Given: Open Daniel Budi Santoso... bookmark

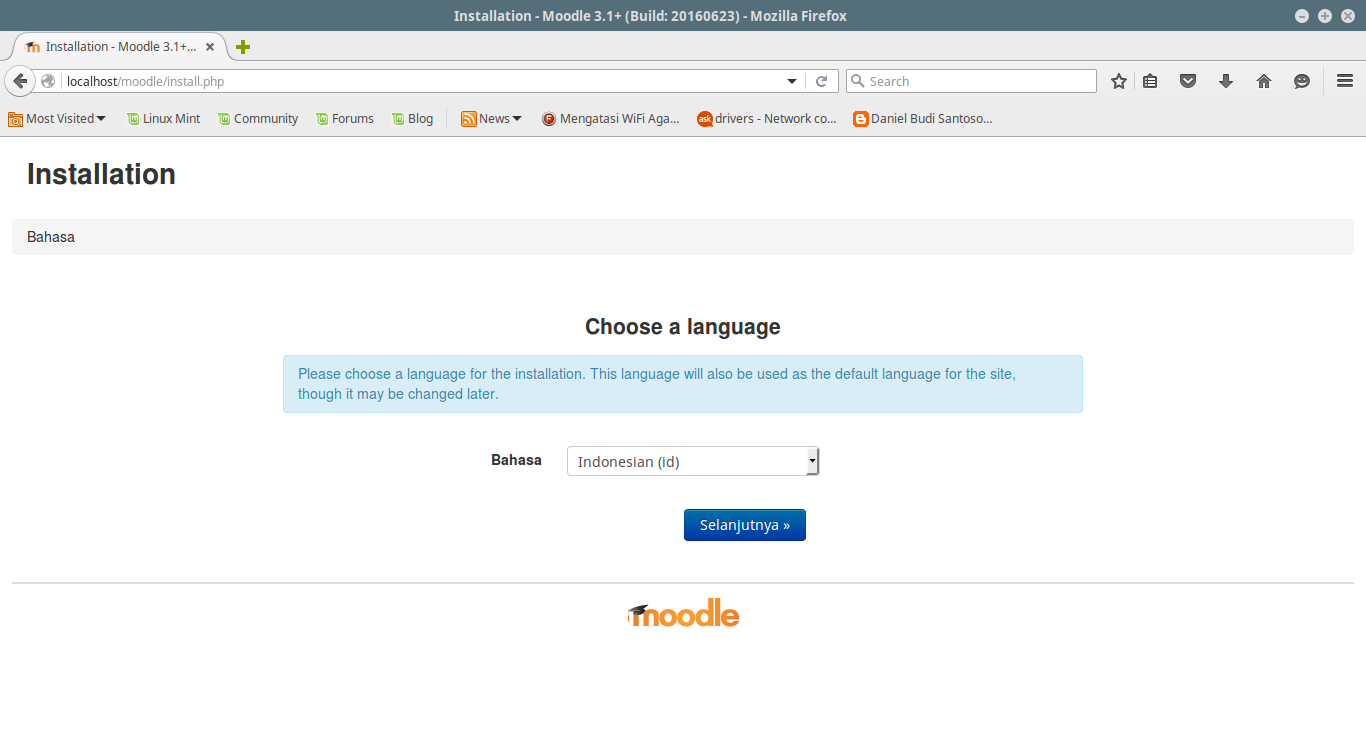Looking at the screenshot, I should coord(923,118).
